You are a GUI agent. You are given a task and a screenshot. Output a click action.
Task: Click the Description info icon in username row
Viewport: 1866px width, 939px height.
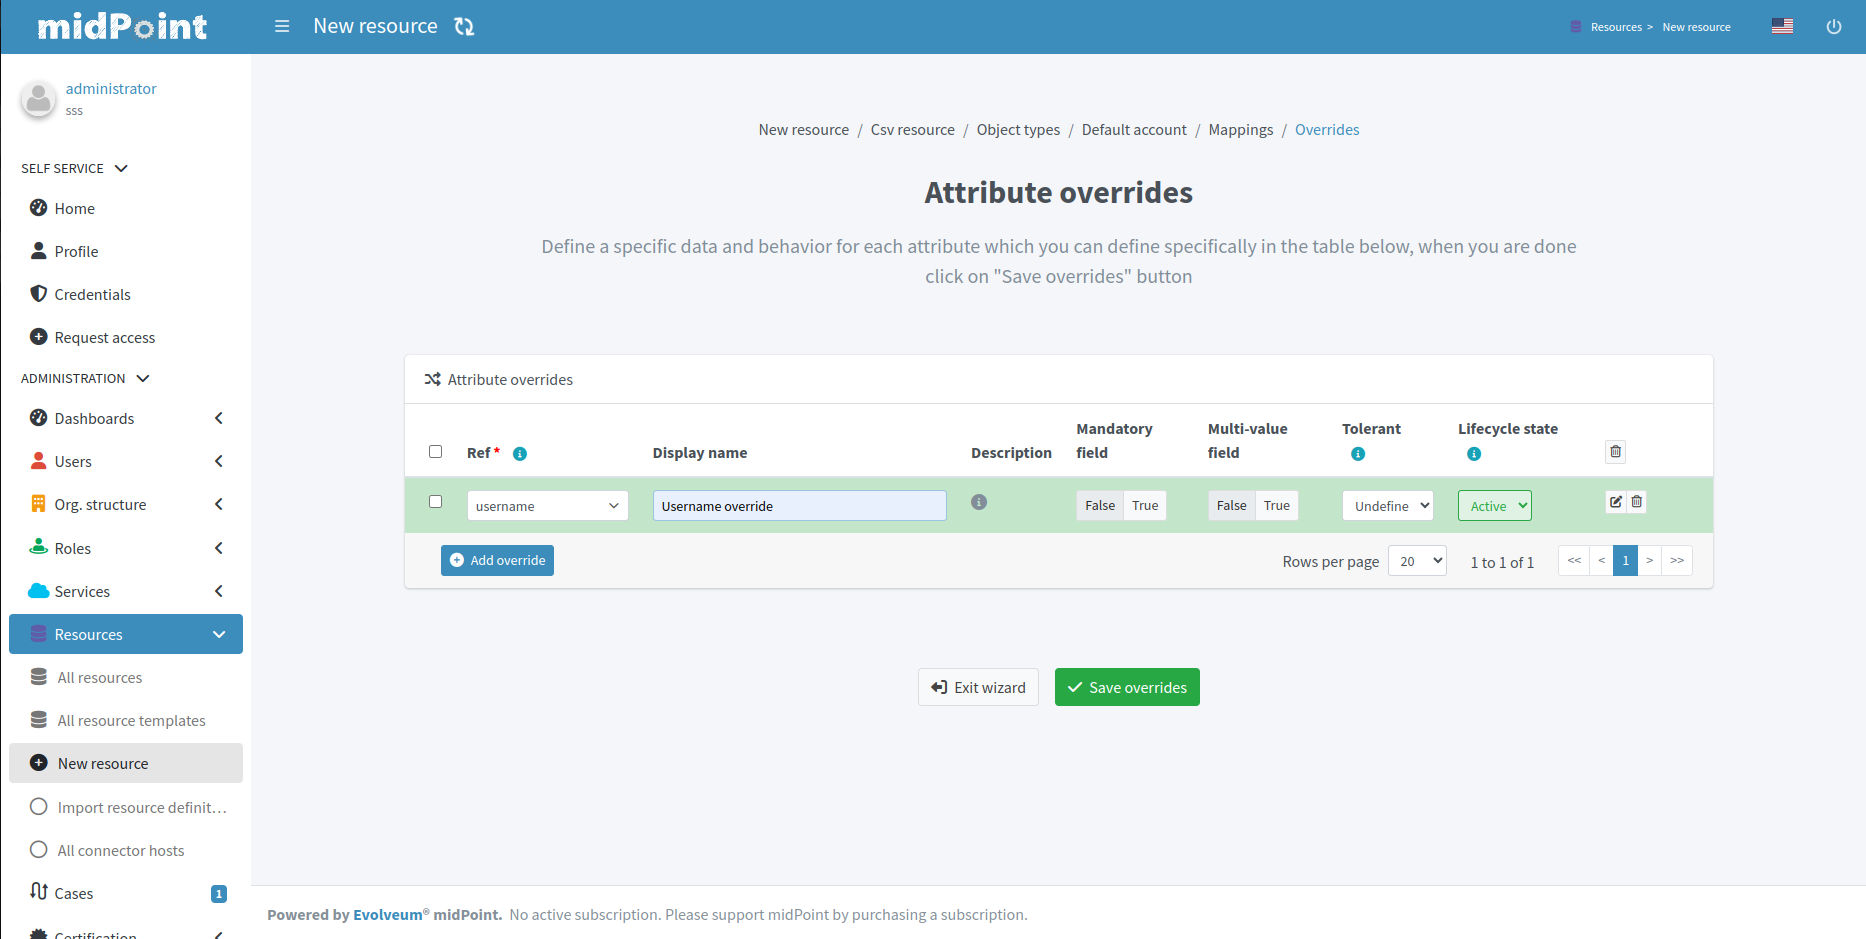coord(979,502)
